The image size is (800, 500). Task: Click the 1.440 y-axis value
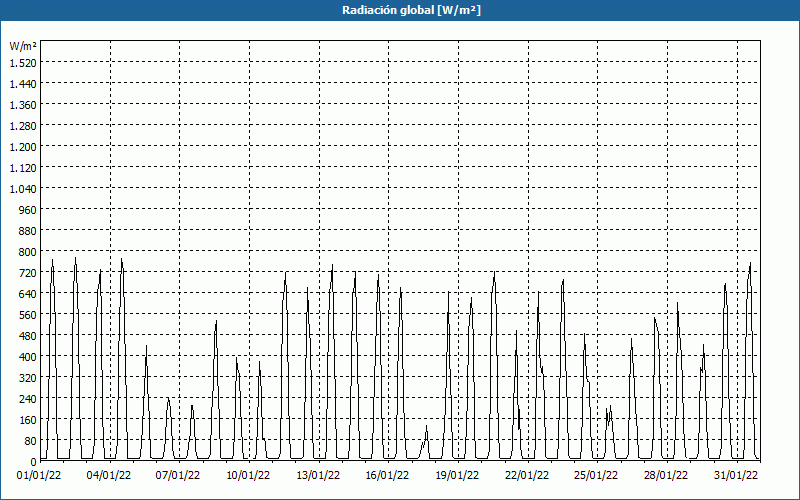click(x=23, y=84)
